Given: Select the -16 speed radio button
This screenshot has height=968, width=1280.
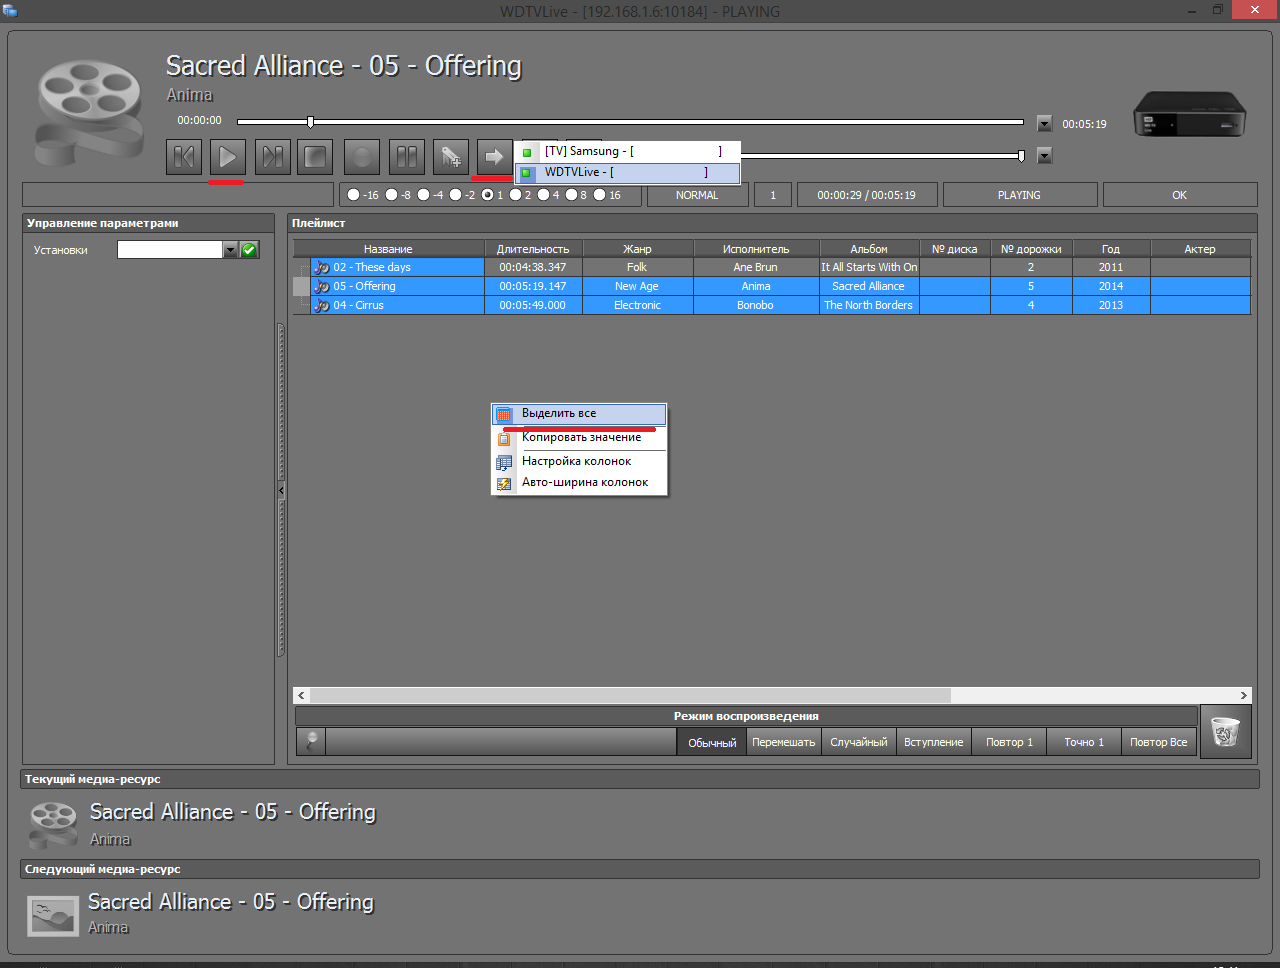Looking at the screenshot, I should pyautogui.click(x=353, y=195).
